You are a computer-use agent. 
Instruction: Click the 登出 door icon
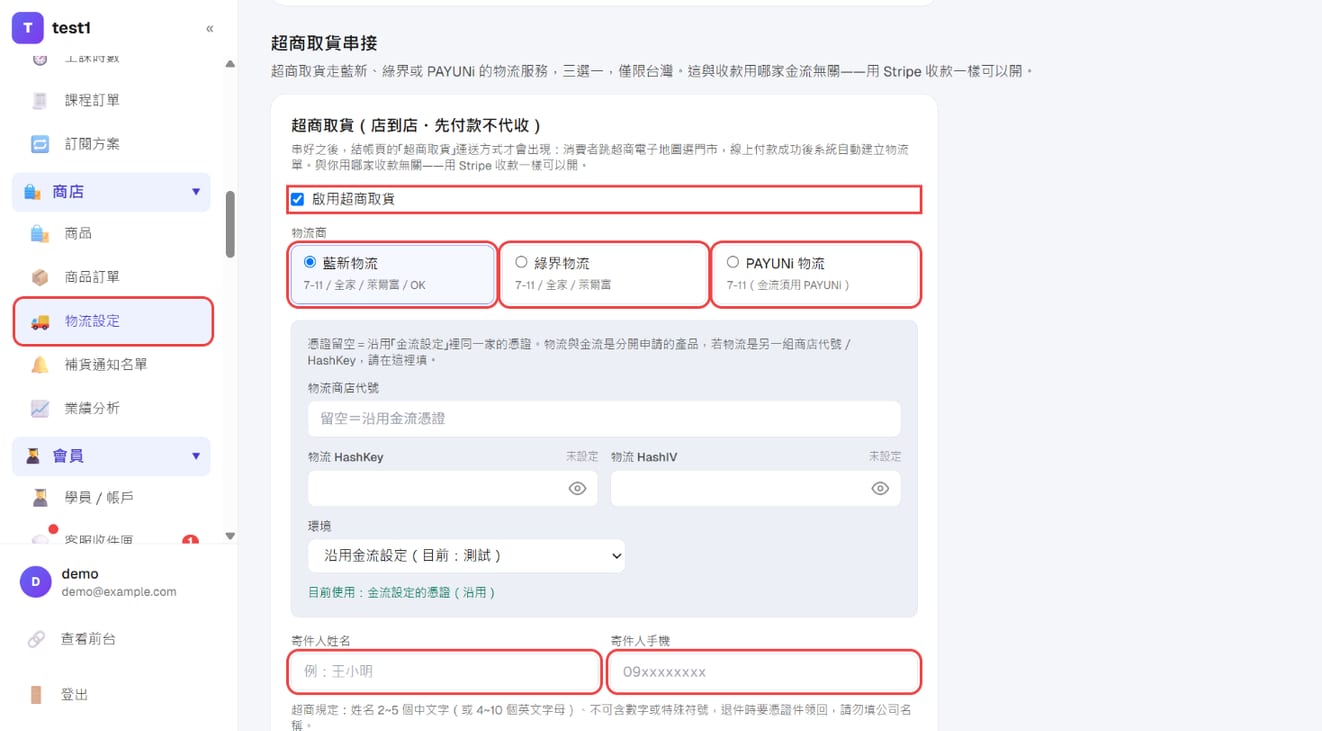click(x=36, y=695)
